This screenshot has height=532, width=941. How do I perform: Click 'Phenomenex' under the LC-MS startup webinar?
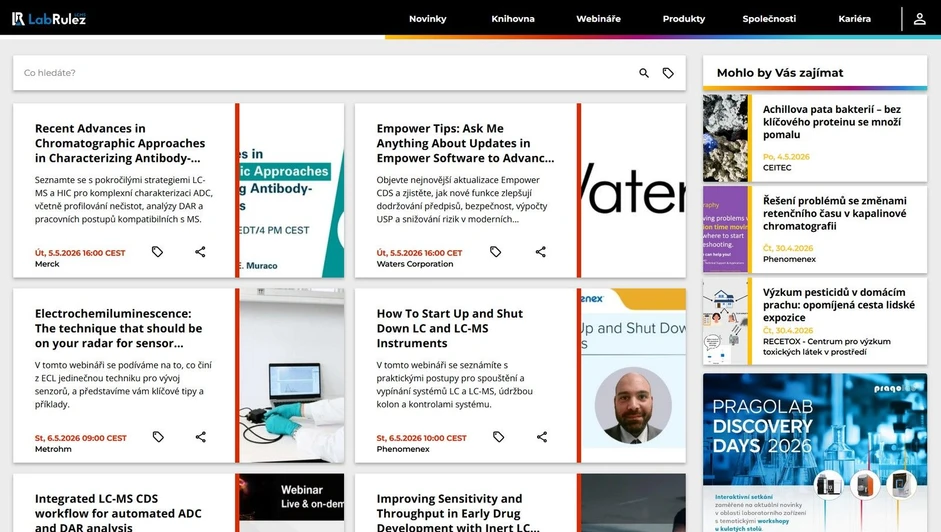(403, 449)
